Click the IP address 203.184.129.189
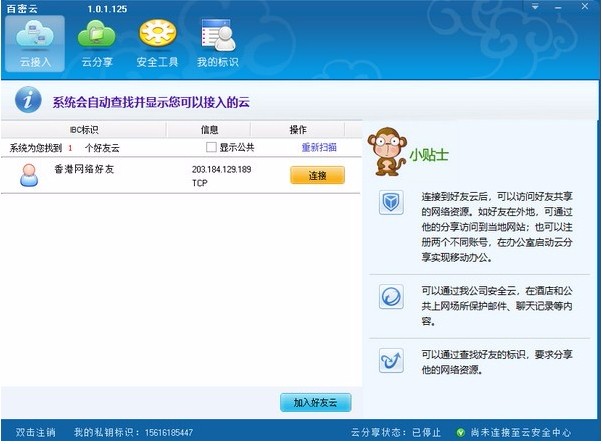Viewport: 603px width, 444px height. pyautogui.click(x=222, y=169)
